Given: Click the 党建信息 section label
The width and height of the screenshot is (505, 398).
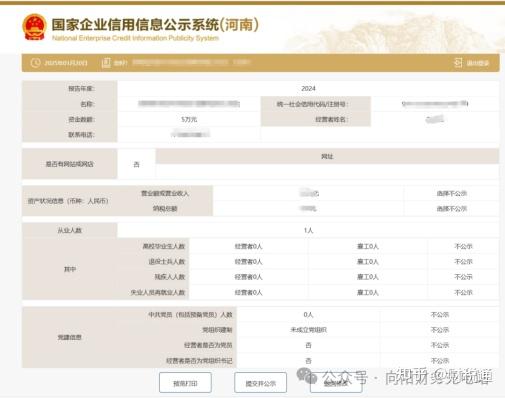Looking at the screenshot, I should coord(70,337).
